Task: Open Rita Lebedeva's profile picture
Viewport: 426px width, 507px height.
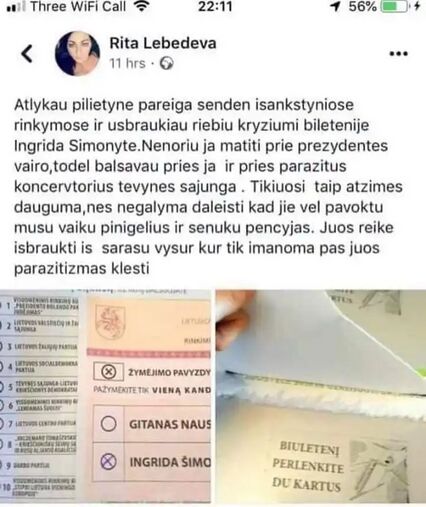Action: [x=77, y=54]
